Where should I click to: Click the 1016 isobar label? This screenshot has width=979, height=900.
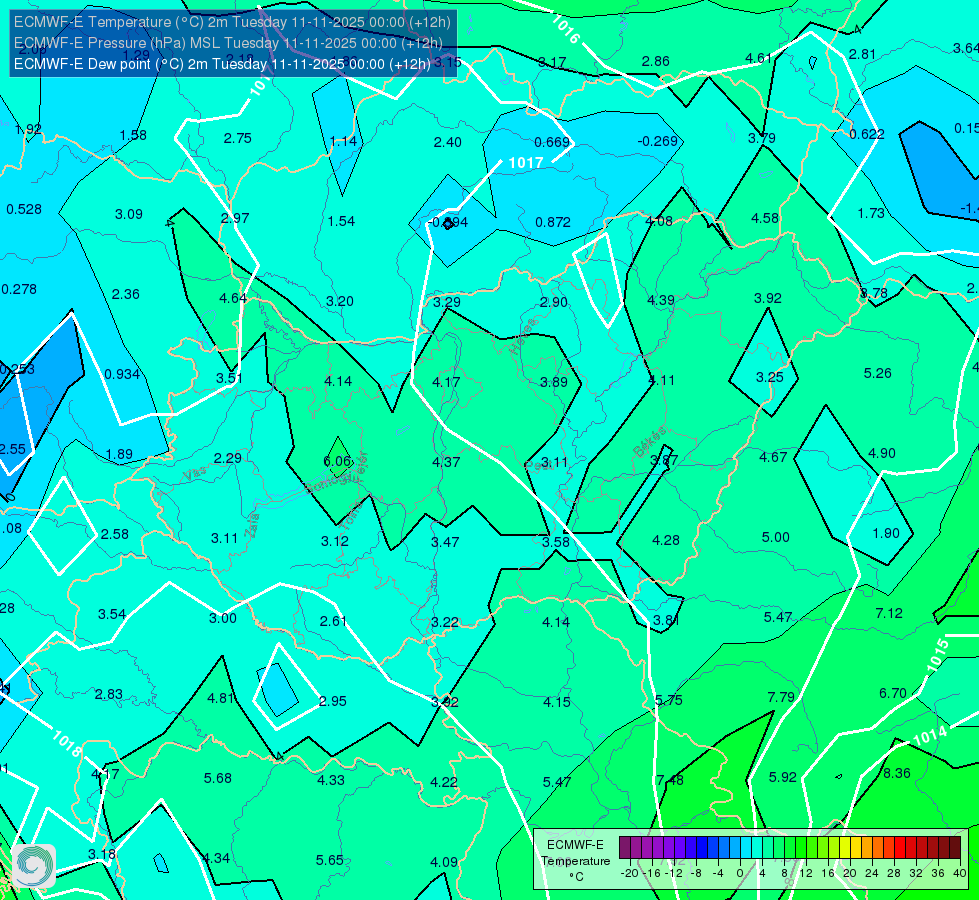pos(566,29)
